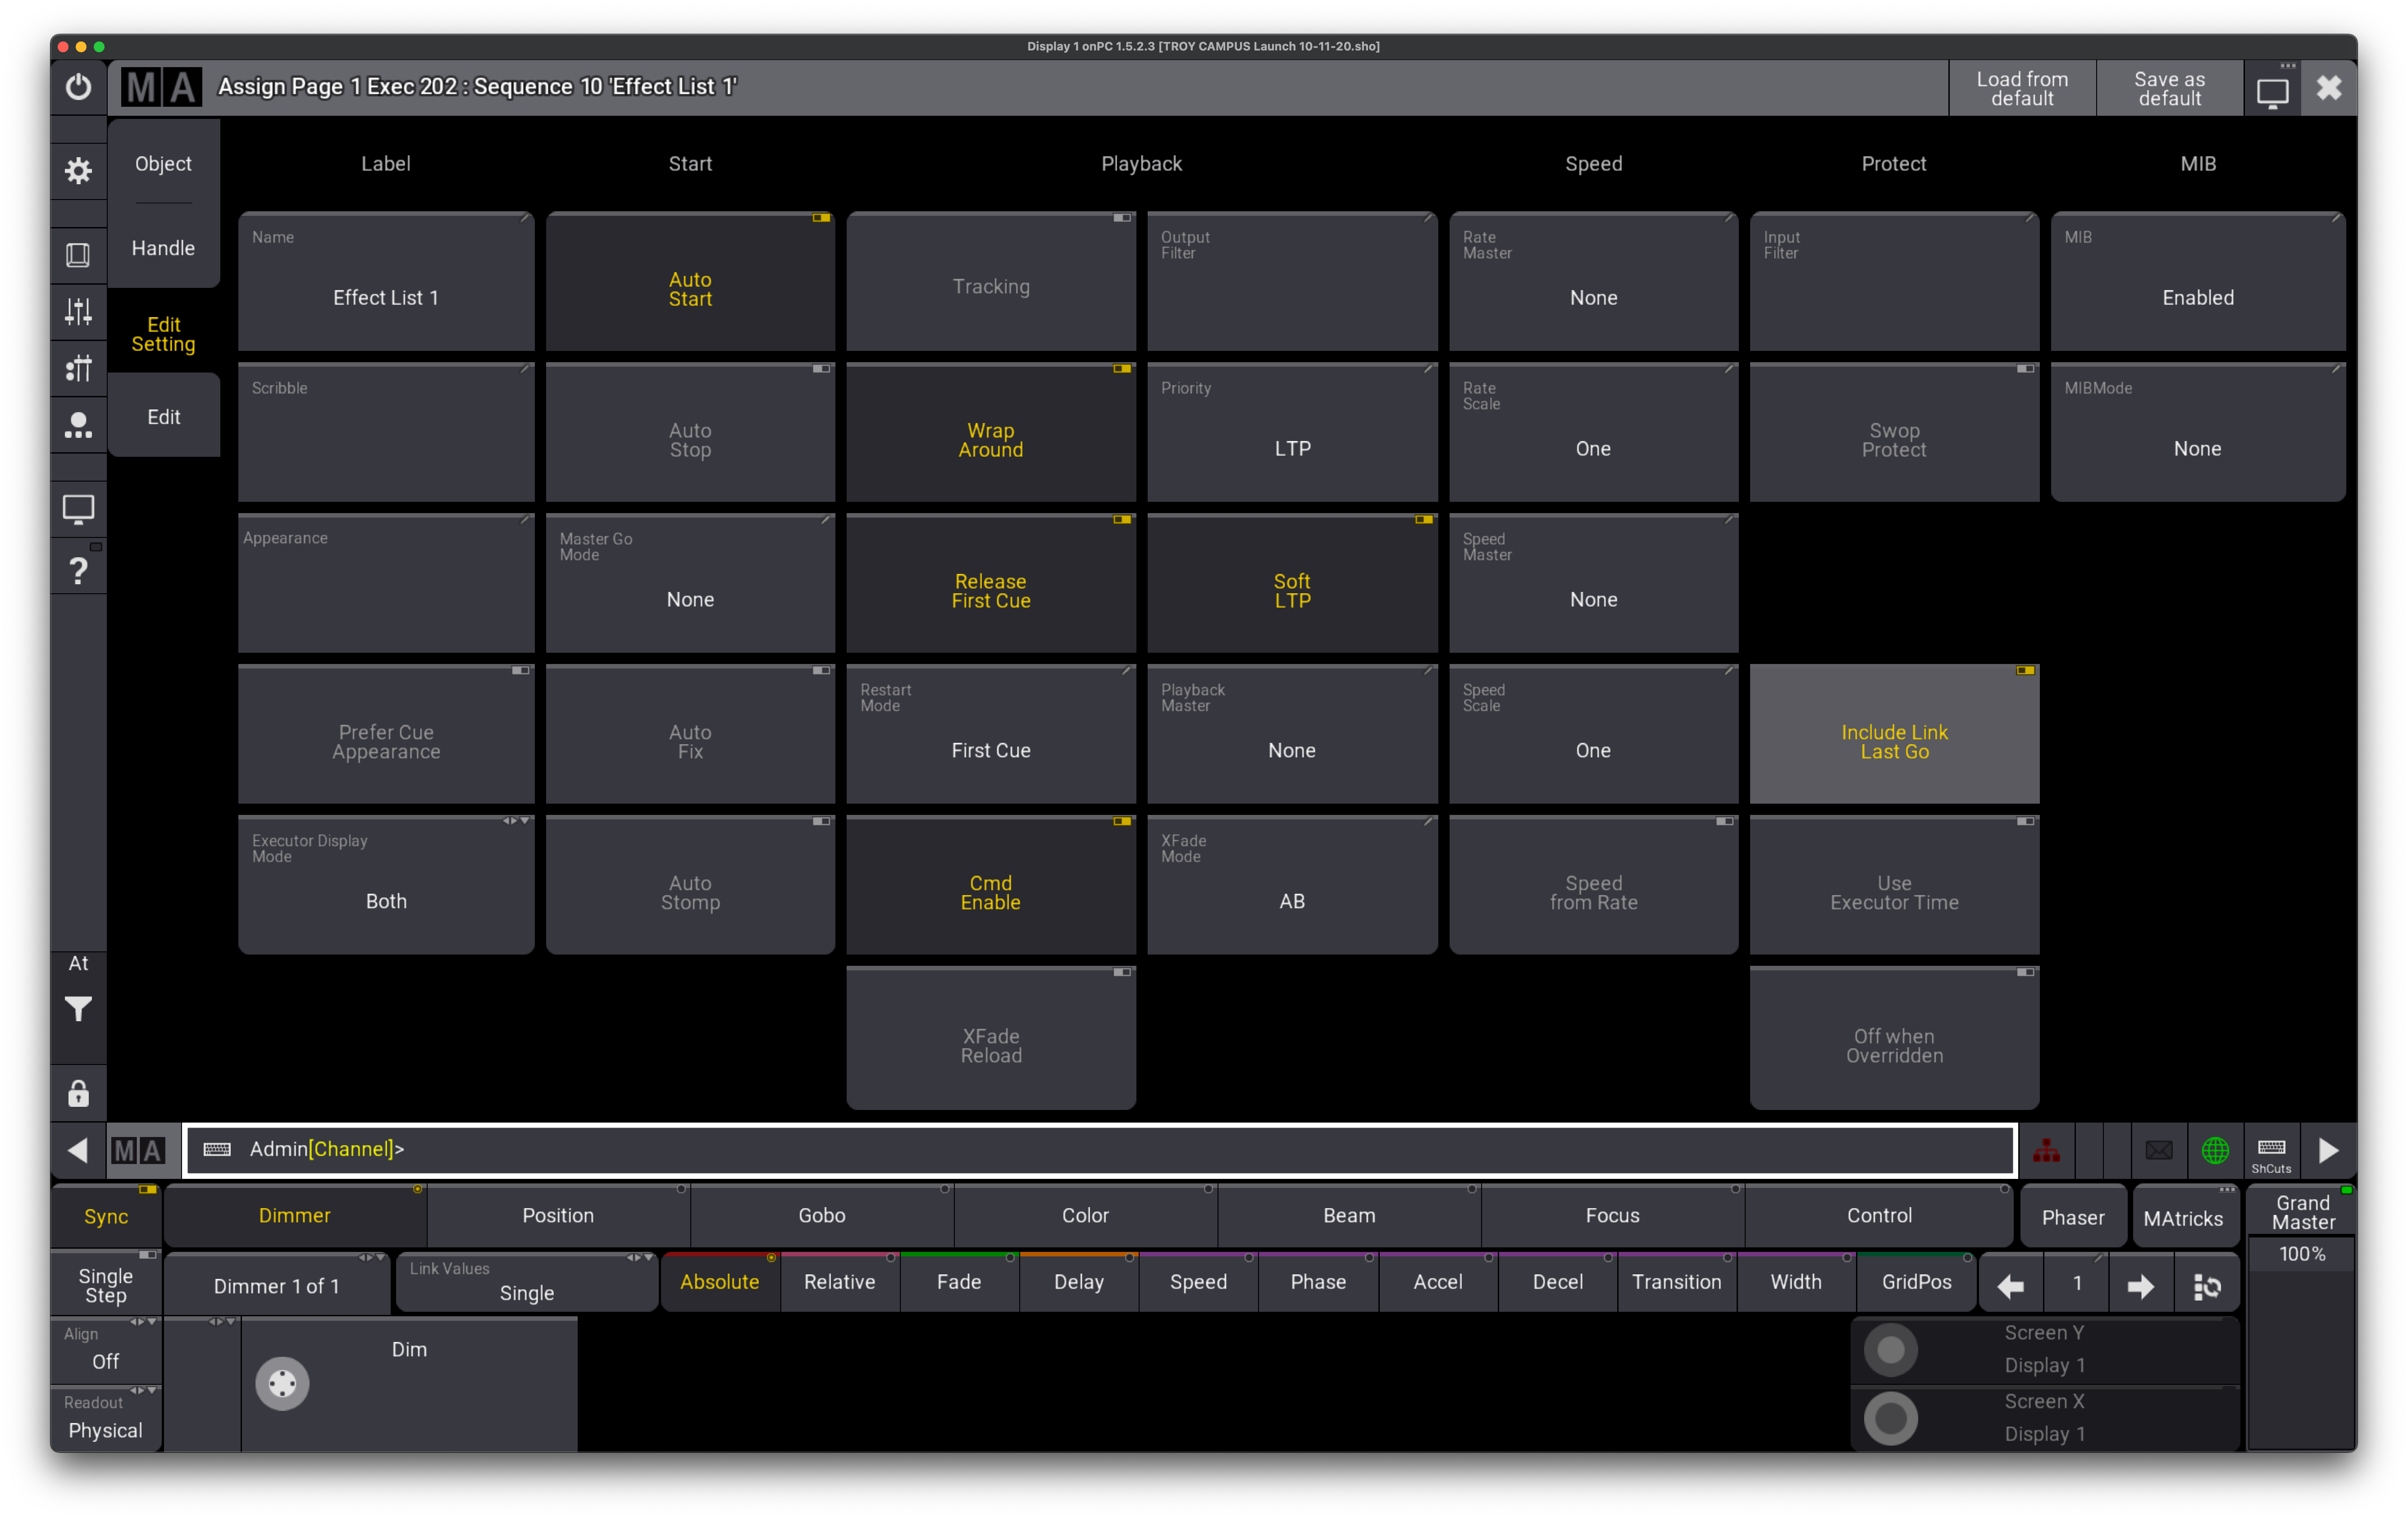Click the At filter funnel icon
This screenshot has width=2408, height=1519.
pyautogui.click(x=78, y=1009)
